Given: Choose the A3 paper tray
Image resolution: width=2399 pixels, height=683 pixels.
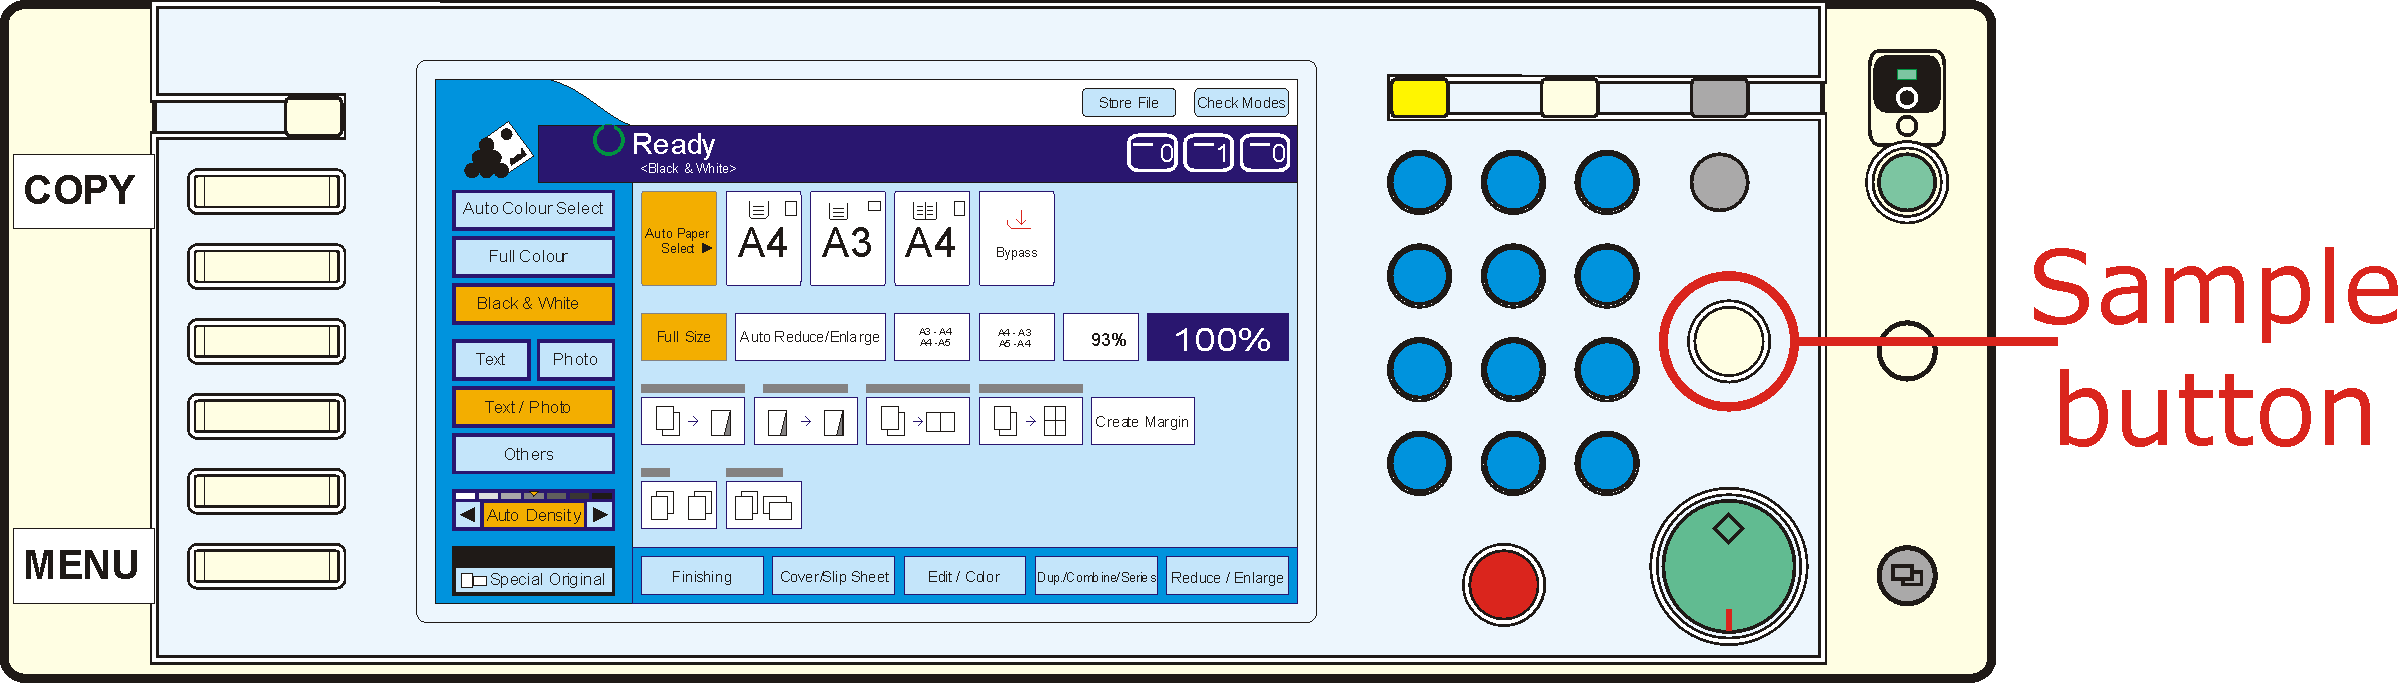Looking at the screenshot, I should tap(847, 238).
